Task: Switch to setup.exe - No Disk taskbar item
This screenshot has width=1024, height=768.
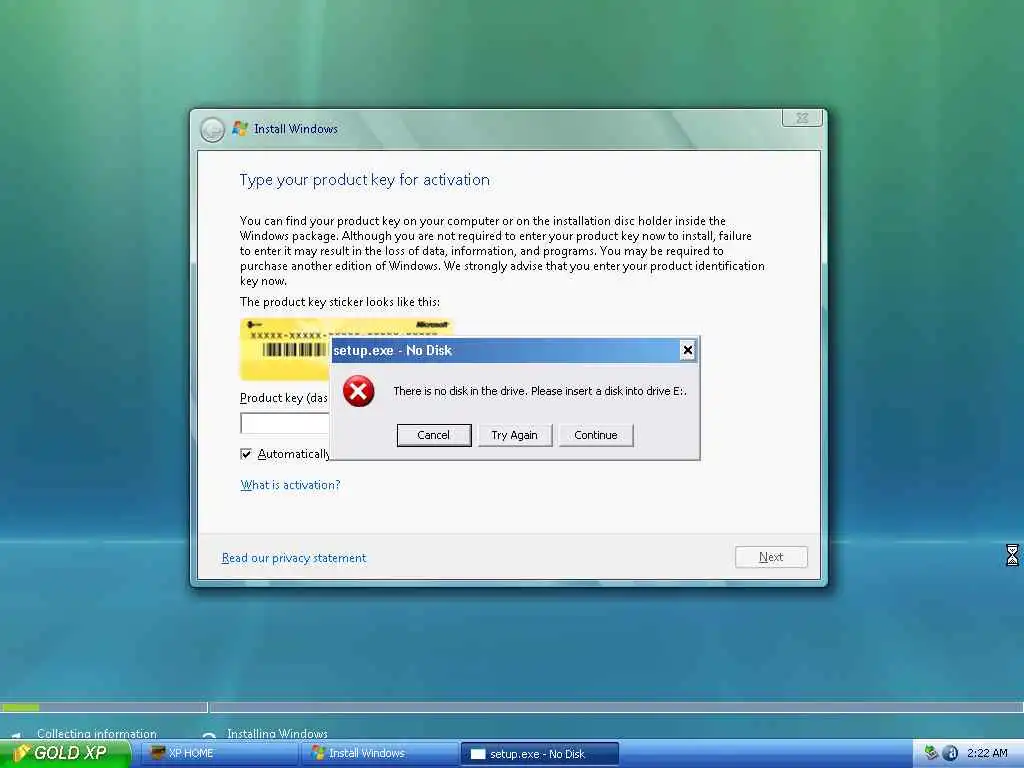Action: coord(539,754)
